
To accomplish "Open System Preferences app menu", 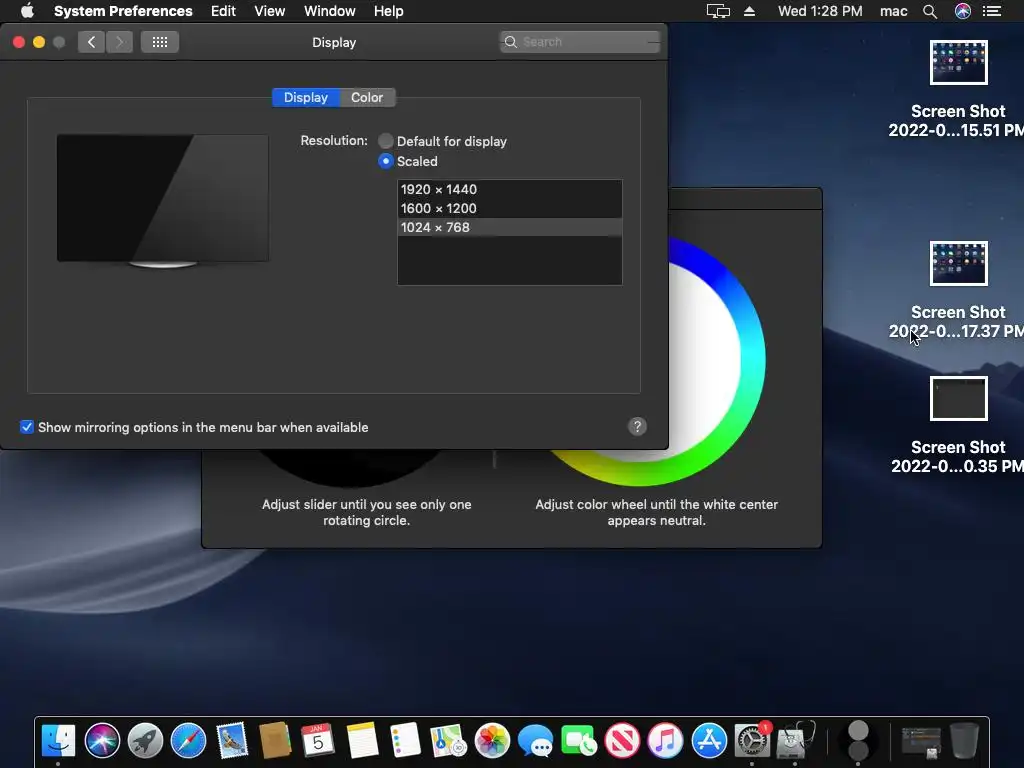I will pyautogui.click(x=123, y=11).
